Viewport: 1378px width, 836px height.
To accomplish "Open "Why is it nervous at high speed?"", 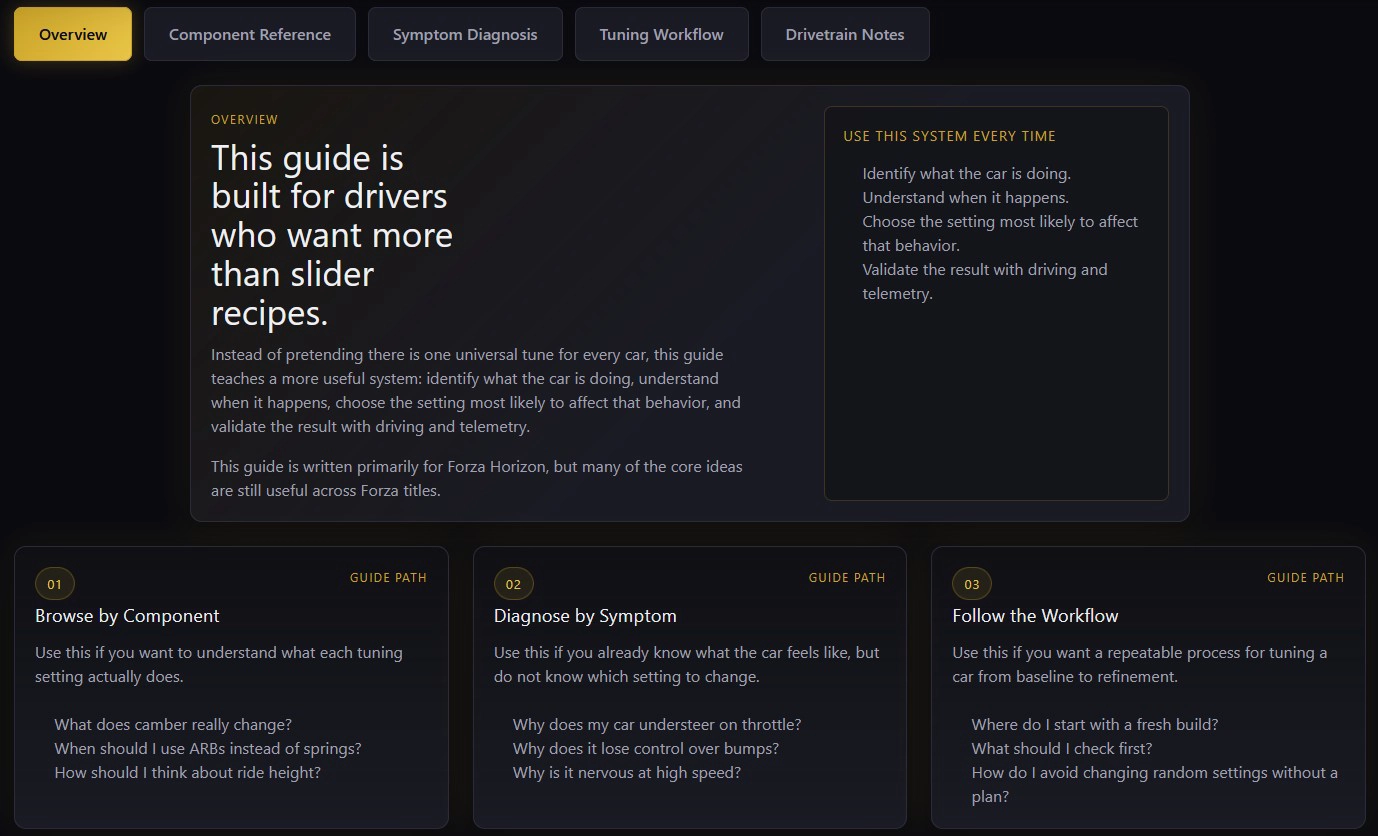I will 627,772.
